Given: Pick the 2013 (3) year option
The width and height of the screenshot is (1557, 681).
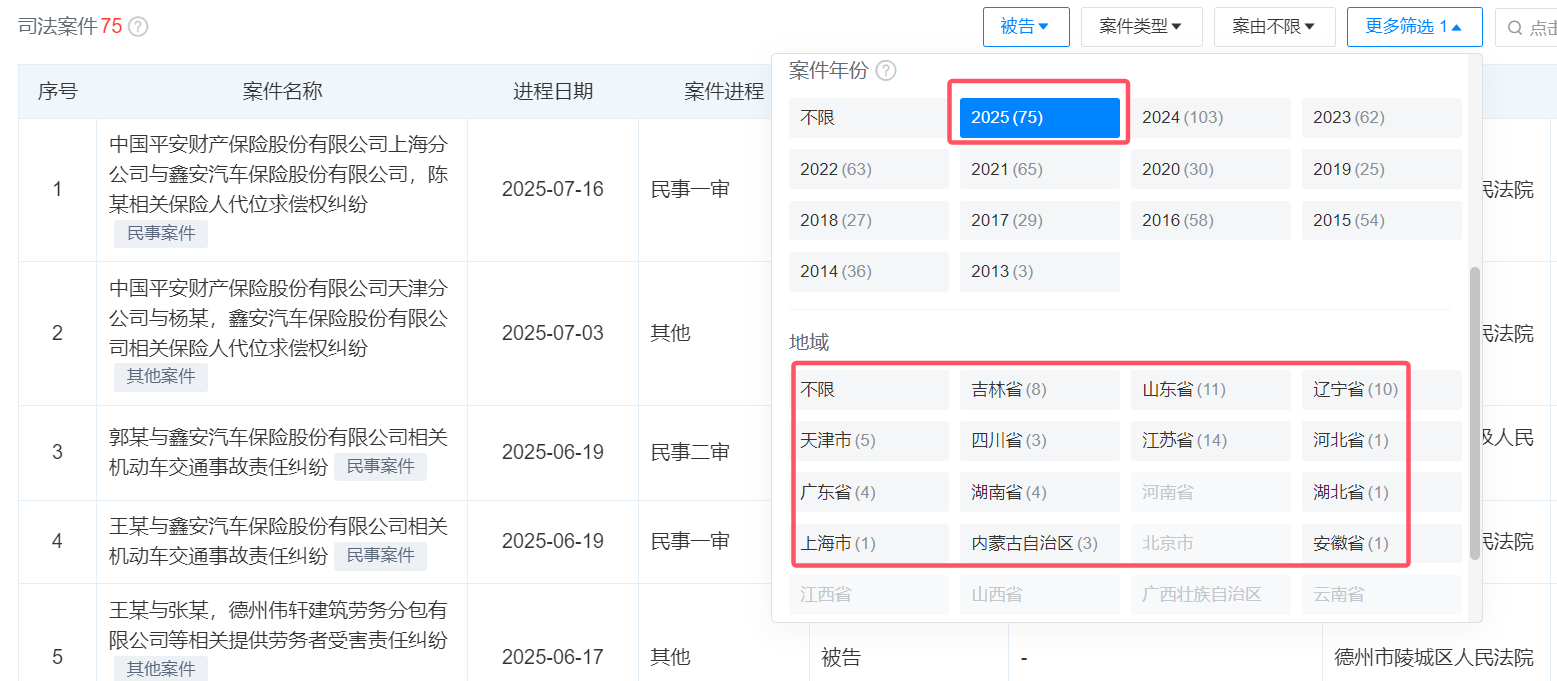Looking at the screenshot, I should tap(1039, 272).
